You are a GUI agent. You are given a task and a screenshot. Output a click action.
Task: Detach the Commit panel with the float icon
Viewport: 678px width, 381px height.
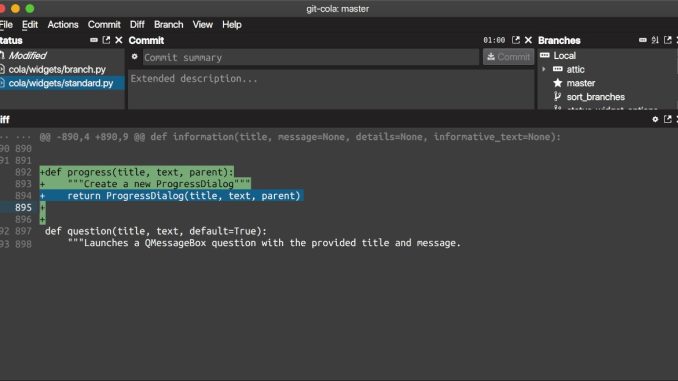516,40
